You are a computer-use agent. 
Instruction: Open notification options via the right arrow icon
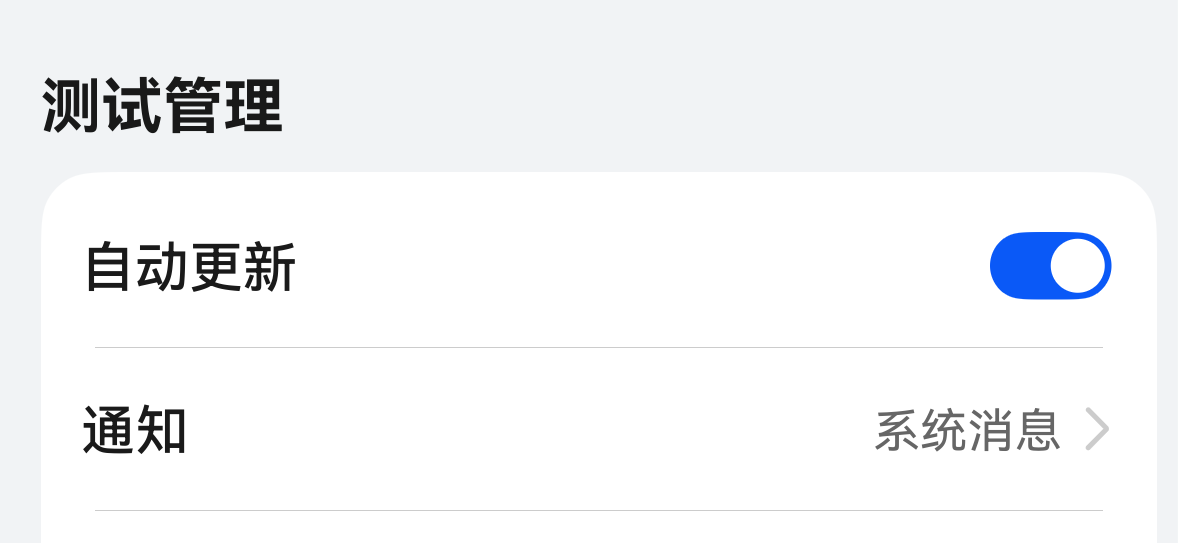1097,431
